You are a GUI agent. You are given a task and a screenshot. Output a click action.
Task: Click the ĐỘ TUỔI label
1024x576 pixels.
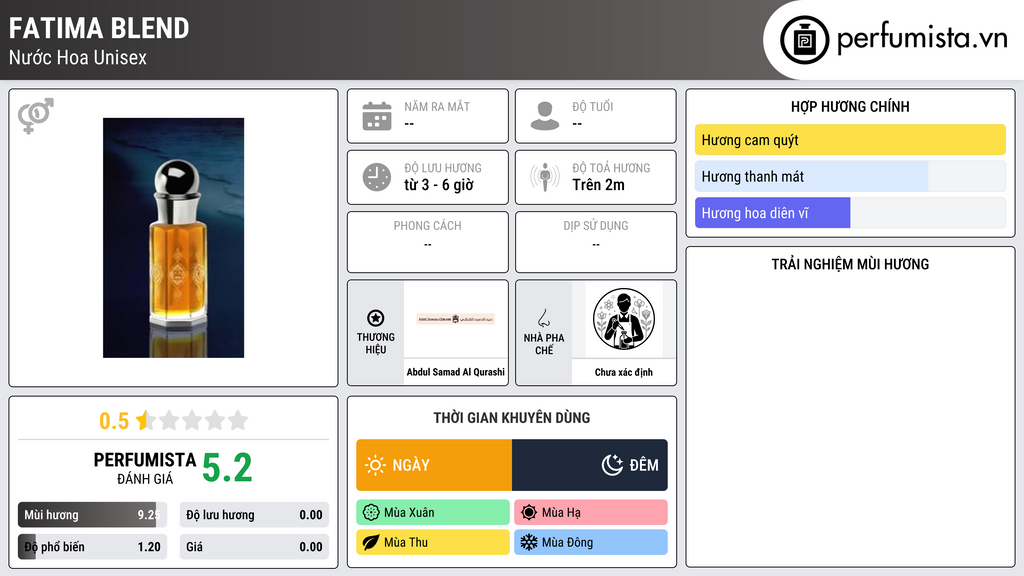593,106
